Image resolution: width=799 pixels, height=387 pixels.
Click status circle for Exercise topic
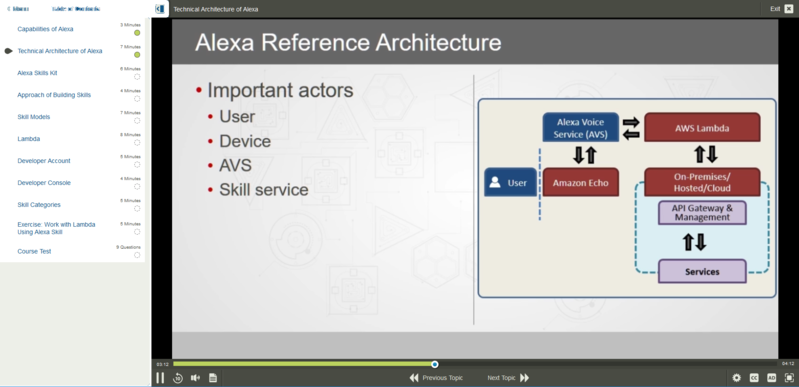(137, 232)
